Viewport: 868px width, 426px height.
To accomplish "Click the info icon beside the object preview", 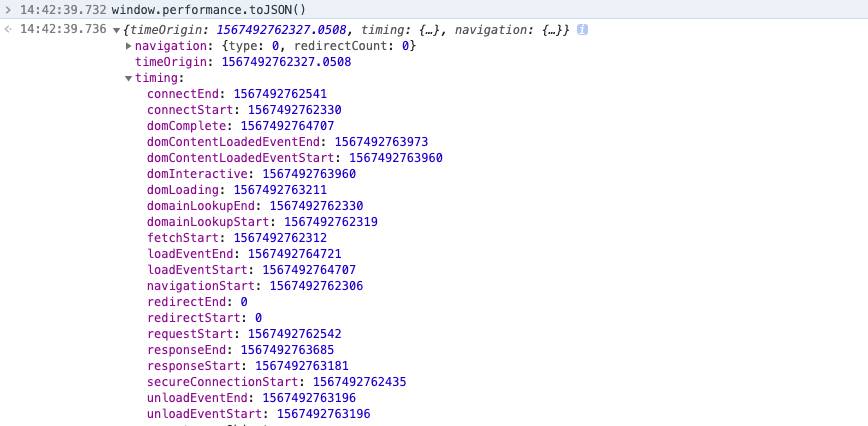I will point(582,30).
